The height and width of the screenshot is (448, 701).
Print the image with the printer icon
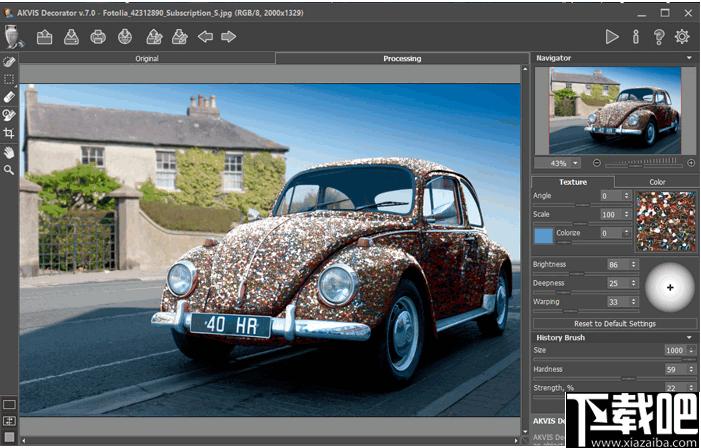(x=98, y=37)
